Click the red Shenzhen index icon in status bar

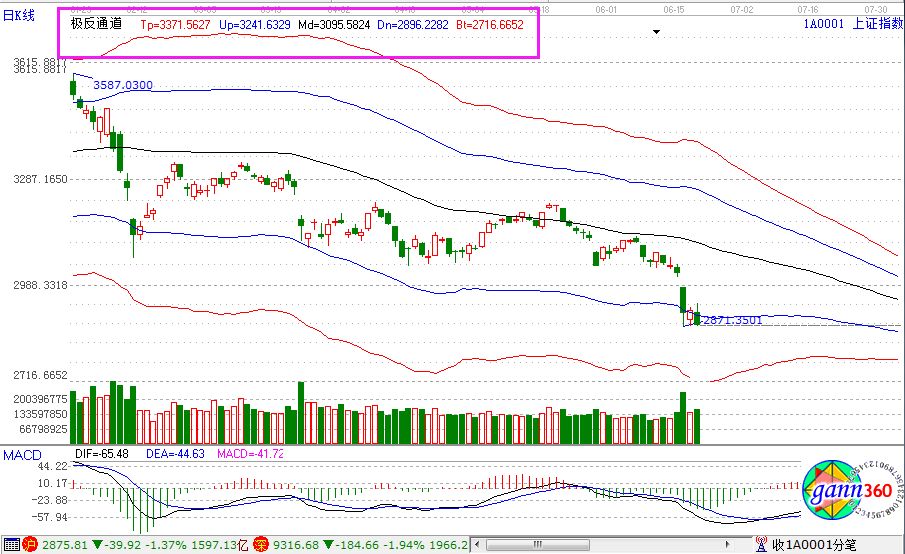click(259, 545)
